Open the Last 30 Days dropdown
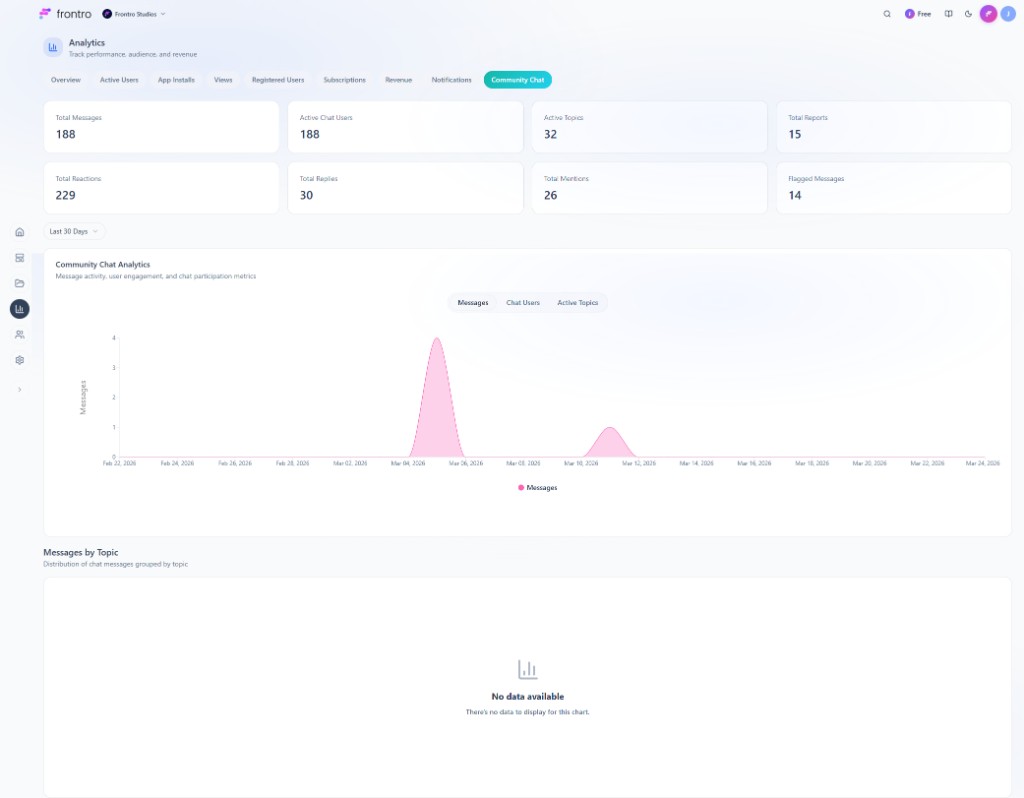1024x798 pixels. click(74, 231)
